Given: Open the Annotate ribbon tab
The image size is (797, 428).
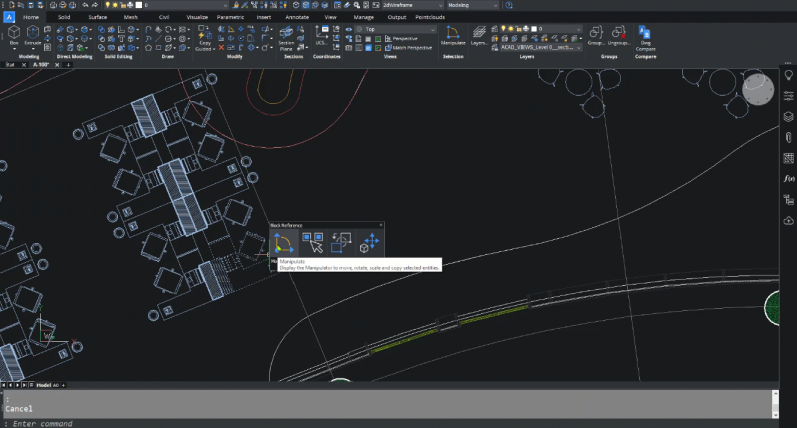Looking at the screenshot, I should click(x=296, y=17).
